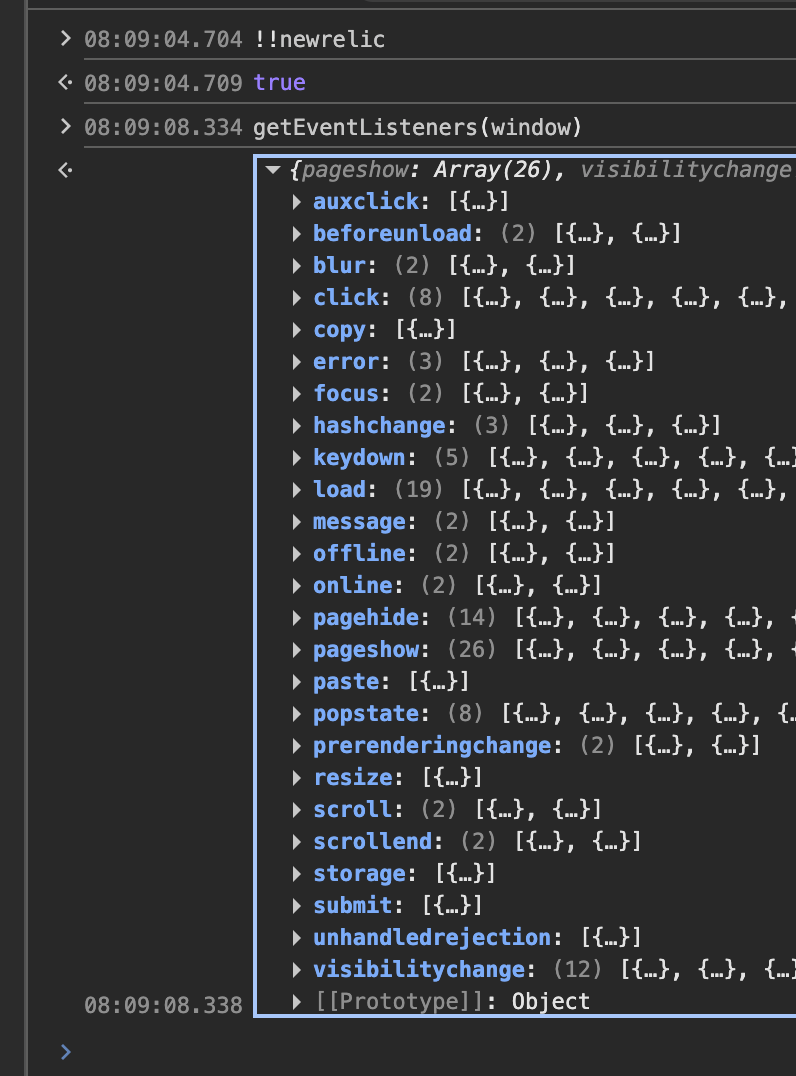Click the 'true' result value
The height and width of the screenshot is (1076, 796).
(x=279, y=82)
